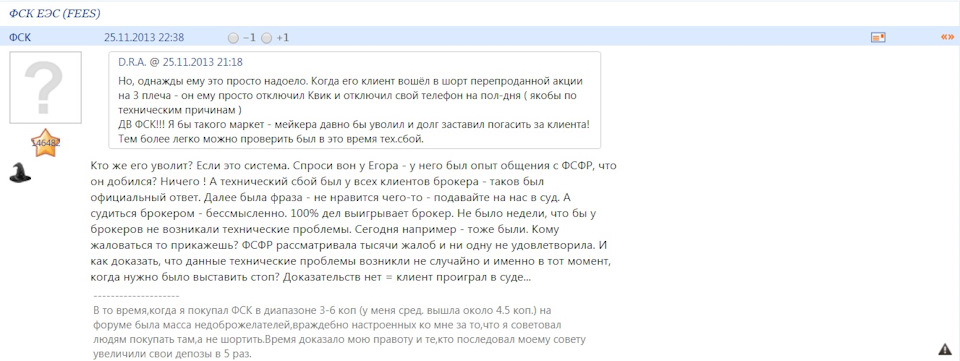Click signature line 'увеличили свои депозы в 5 раз.'
The height and width of the screenshot is (361, 960).
[173, 355]
